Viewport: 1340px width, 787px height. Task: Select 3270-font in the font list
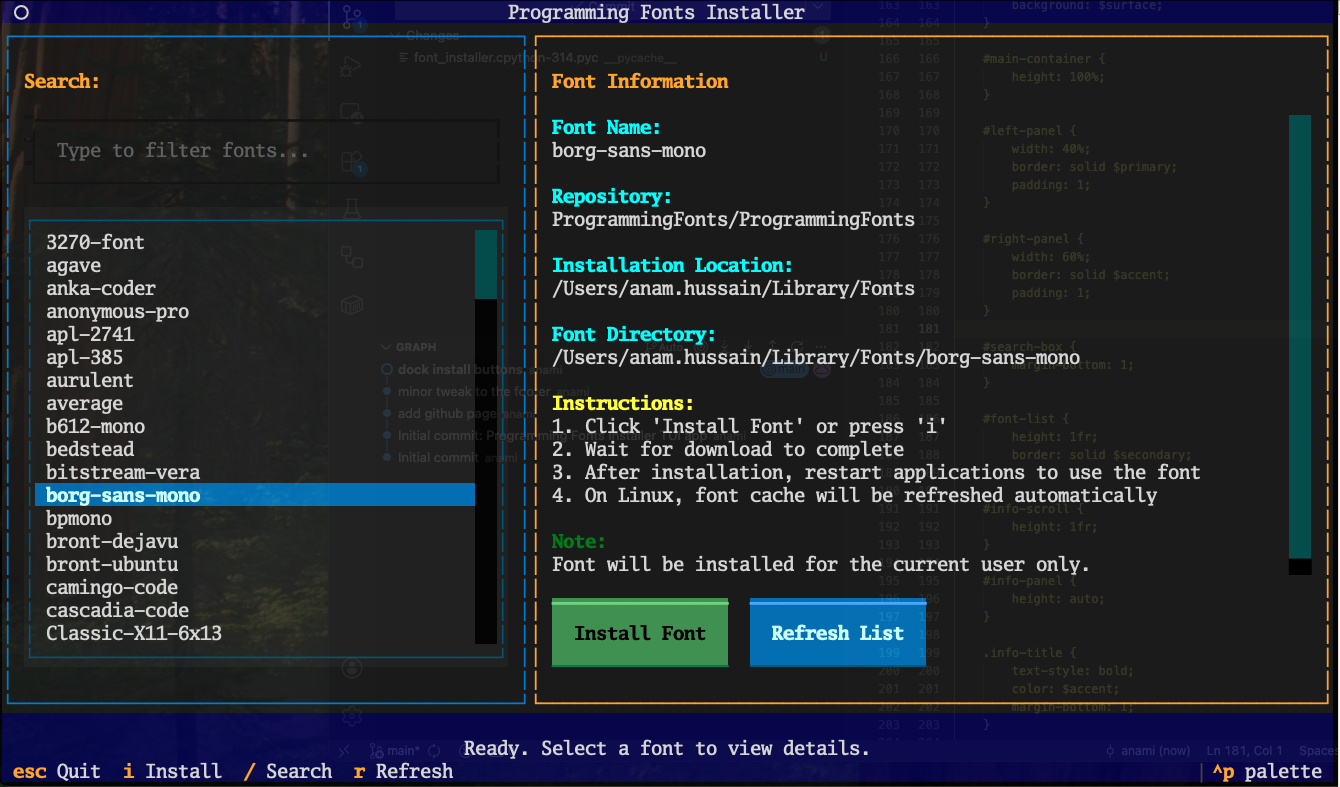point(95,242)
